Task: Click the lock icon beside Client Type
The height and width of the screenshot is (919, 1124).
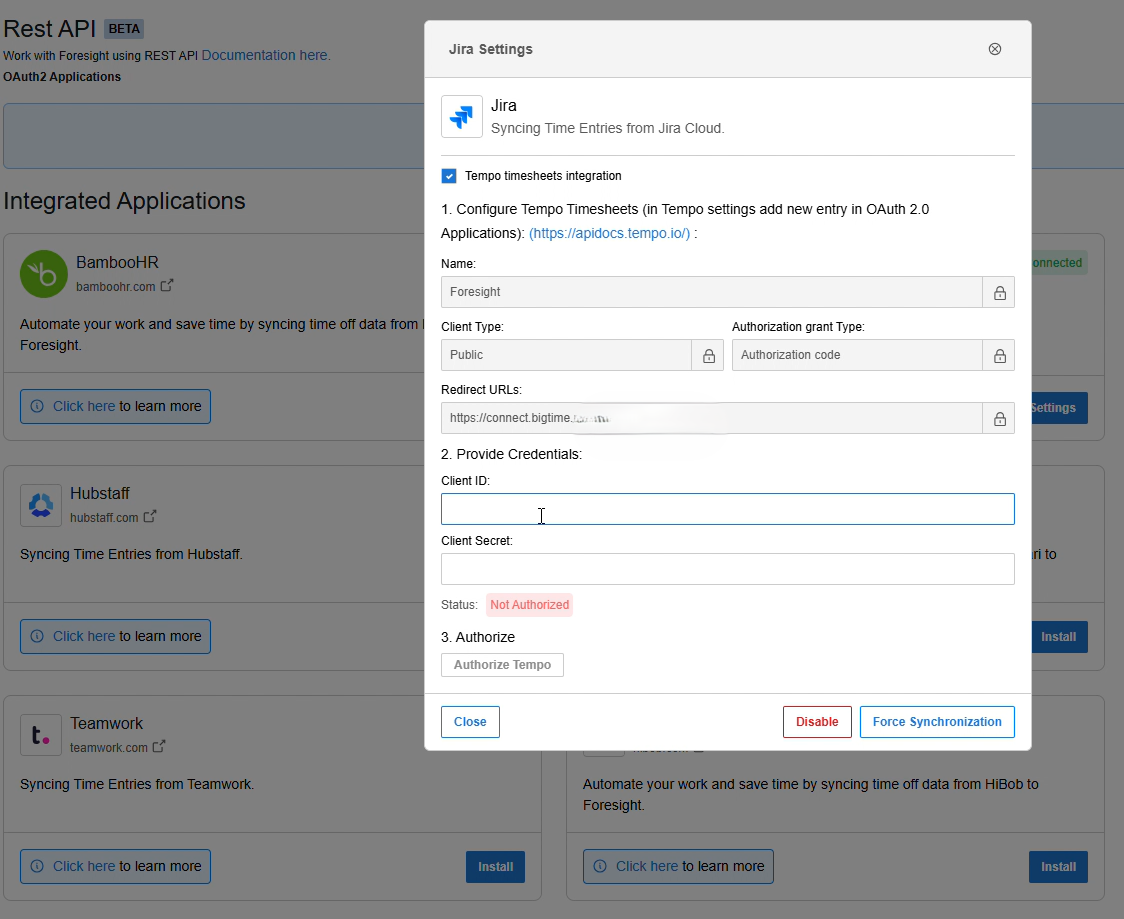Action: click(708, 355)
